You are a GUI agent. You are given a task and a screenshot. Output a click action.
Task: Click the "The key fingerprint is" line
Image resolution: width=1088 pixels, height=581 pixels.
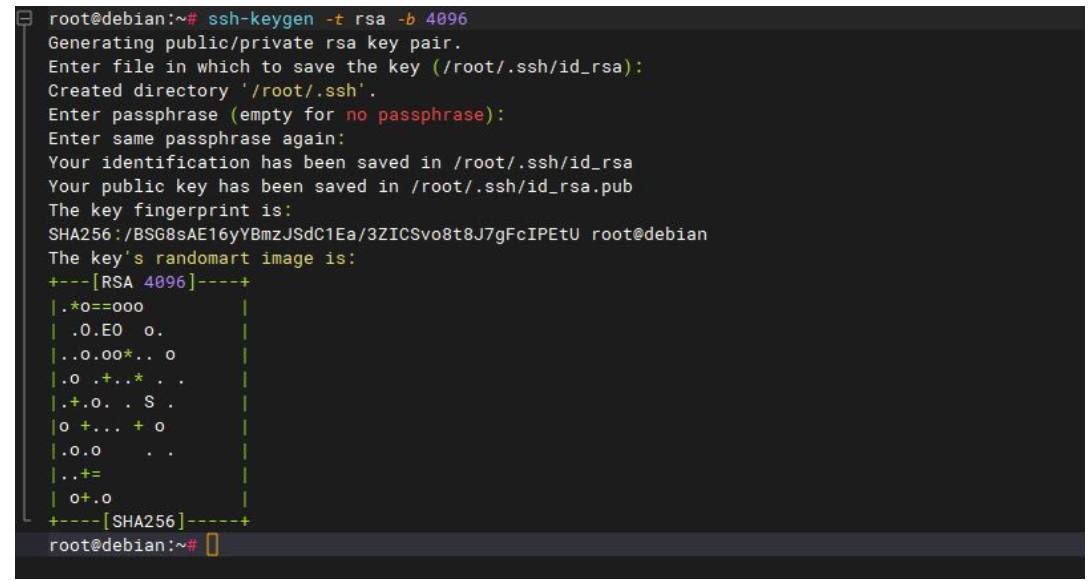click(x=168, y=210)
